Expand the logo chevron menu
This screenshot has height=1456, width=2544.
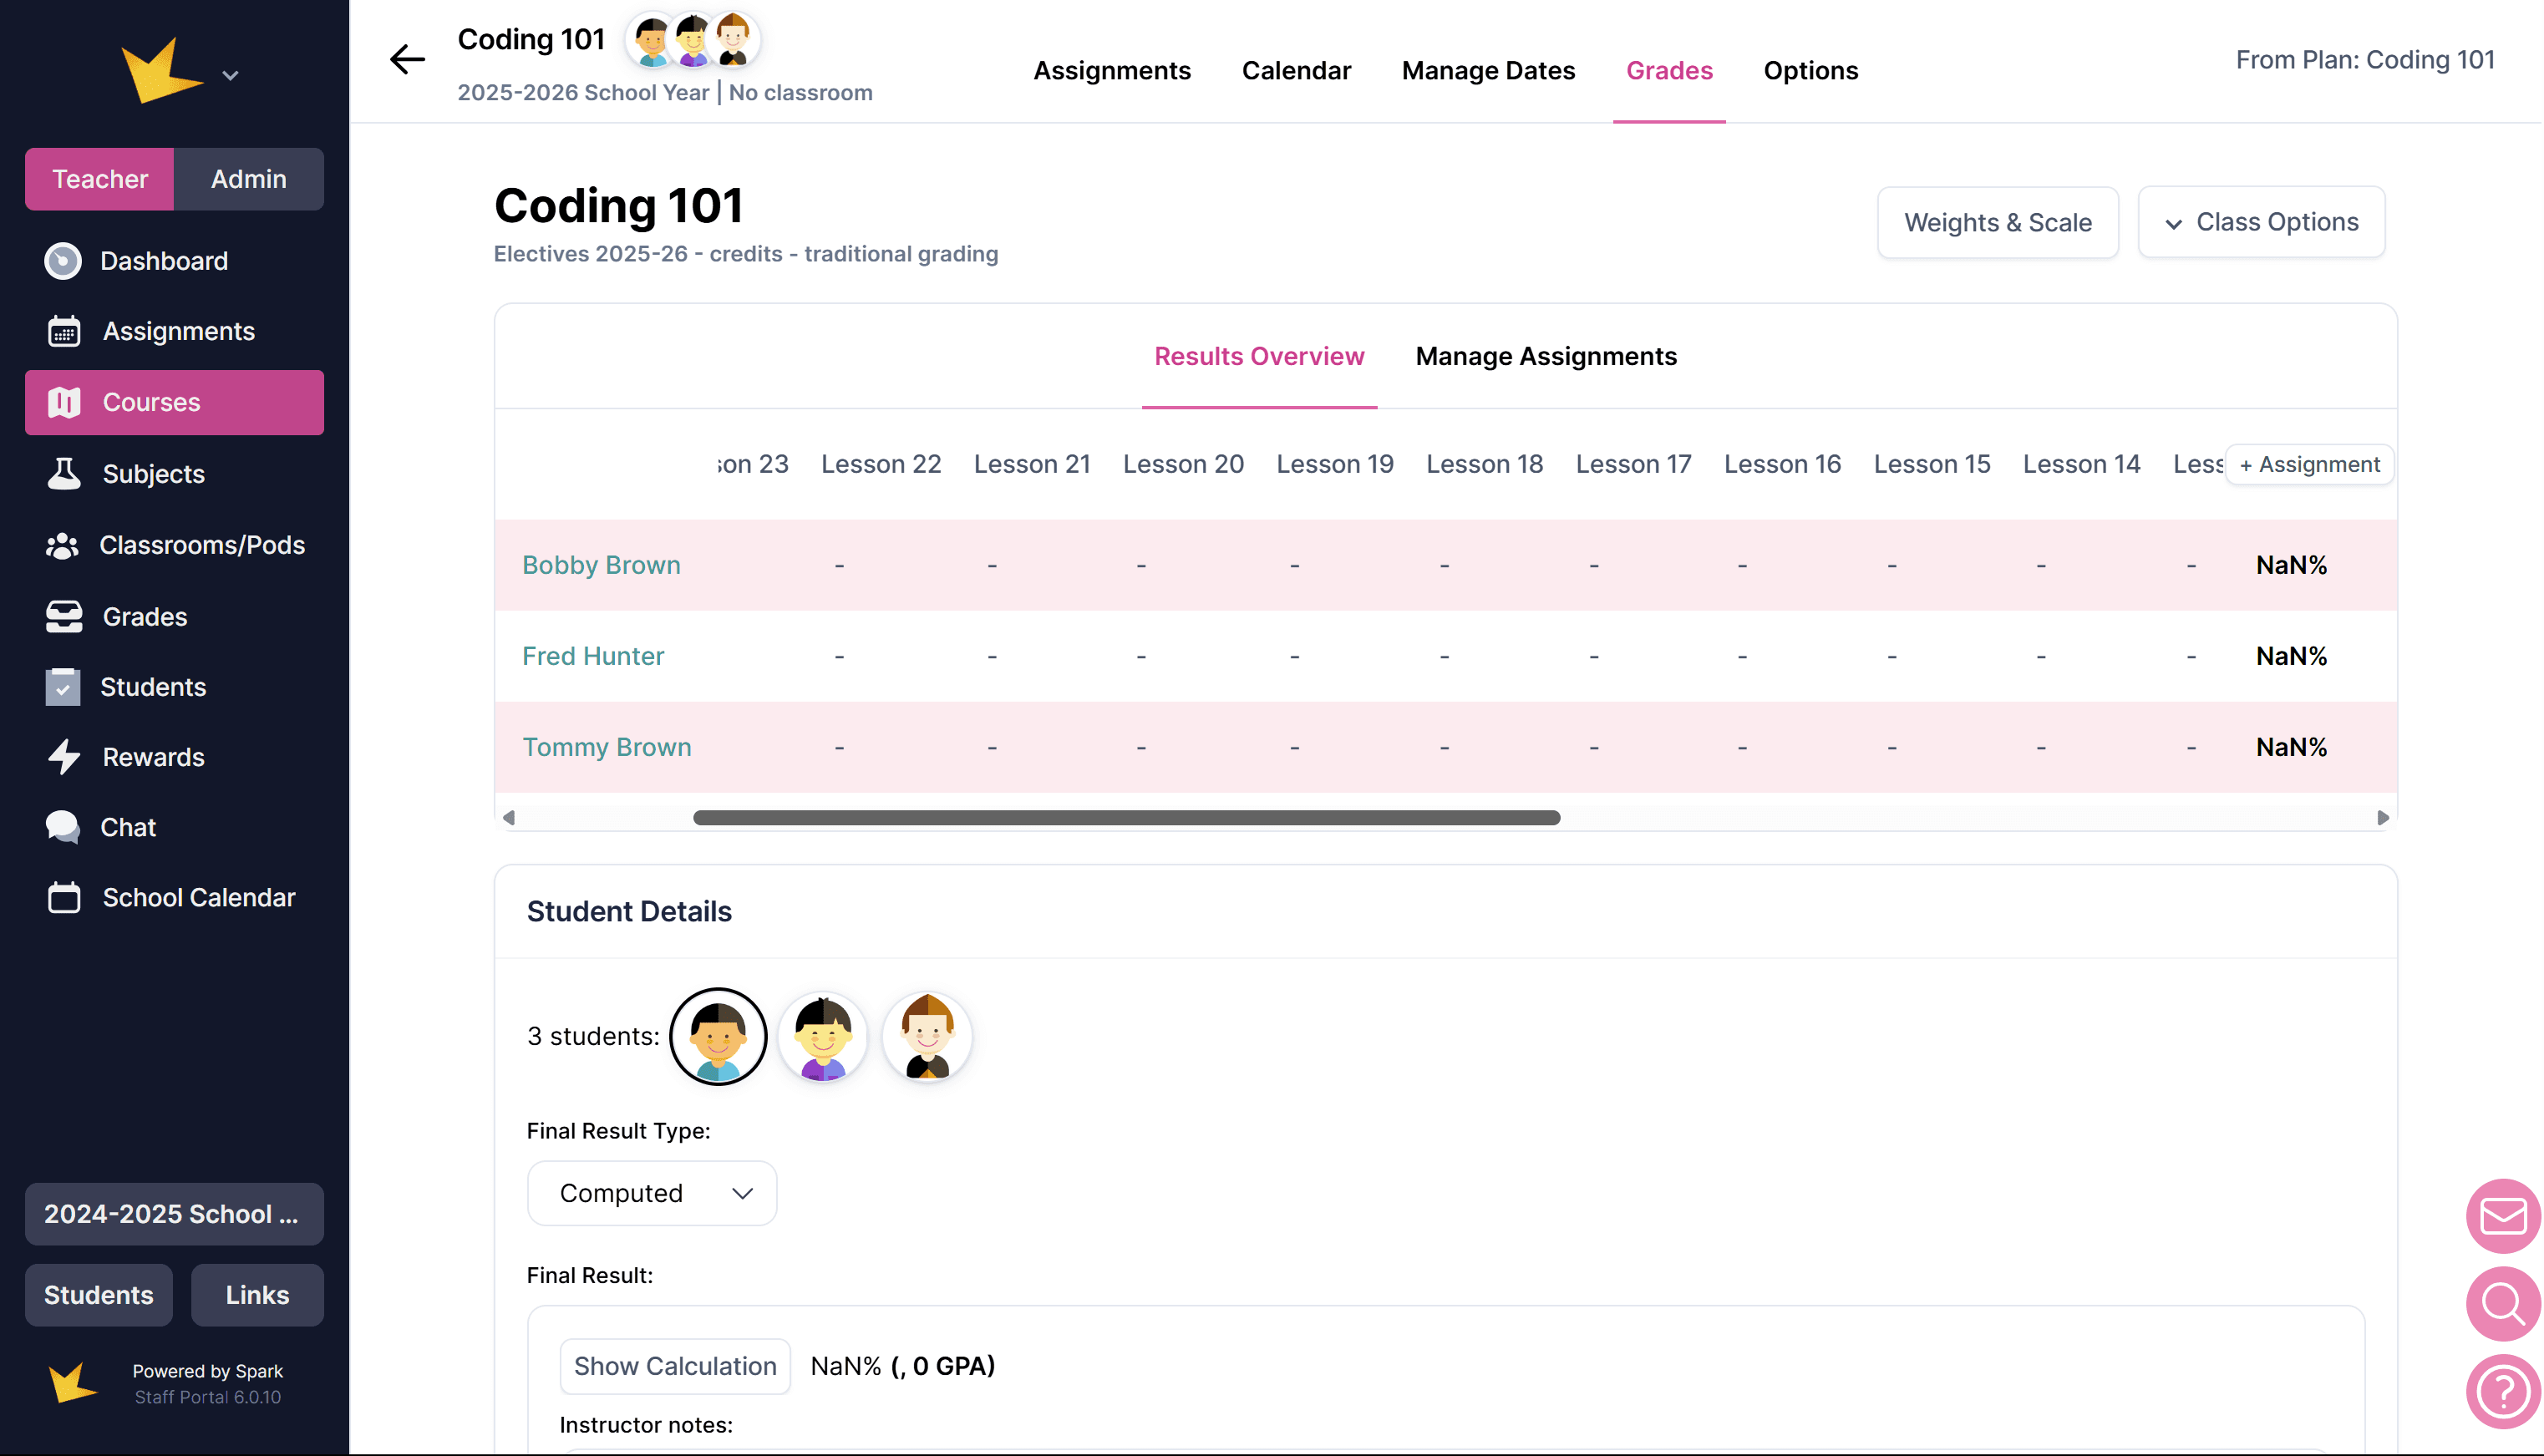click(x=230, y=76)
